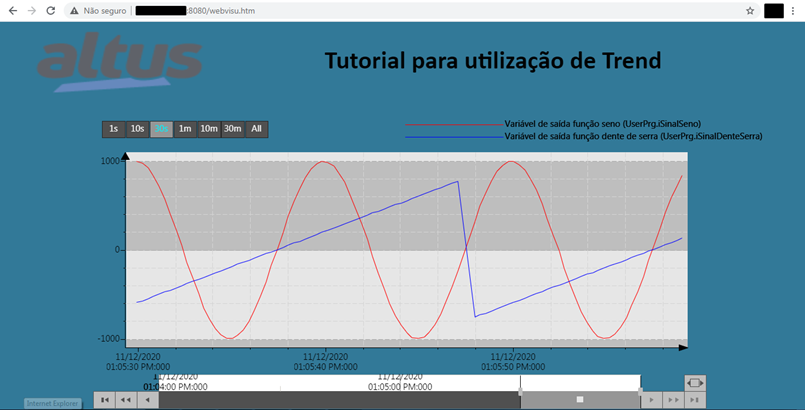
Task: Toggle the 30s time range button
Action: [161, 129]
